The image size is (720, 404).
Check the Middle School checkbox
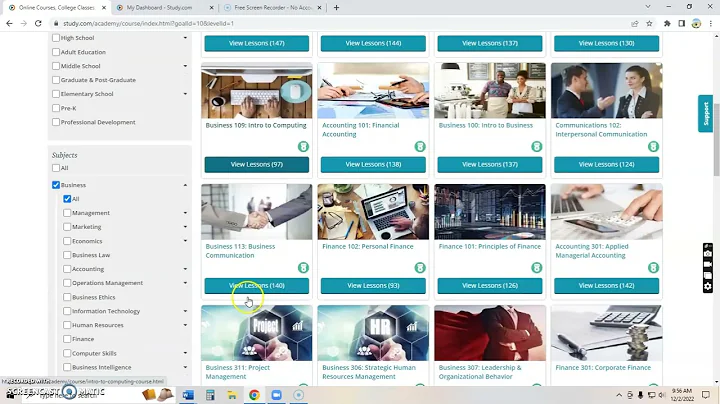click(x=56, y=66)
